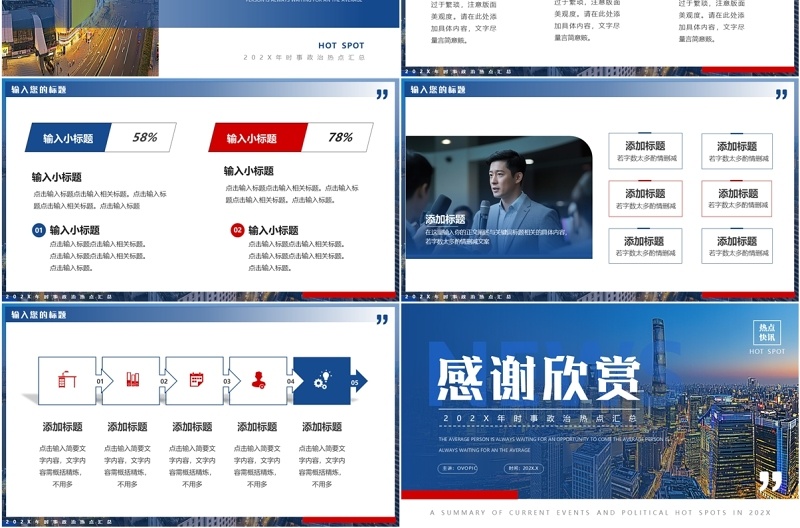
Task: Select the 感谢欣赏 headline text
Action: click(x=539, y=379)
